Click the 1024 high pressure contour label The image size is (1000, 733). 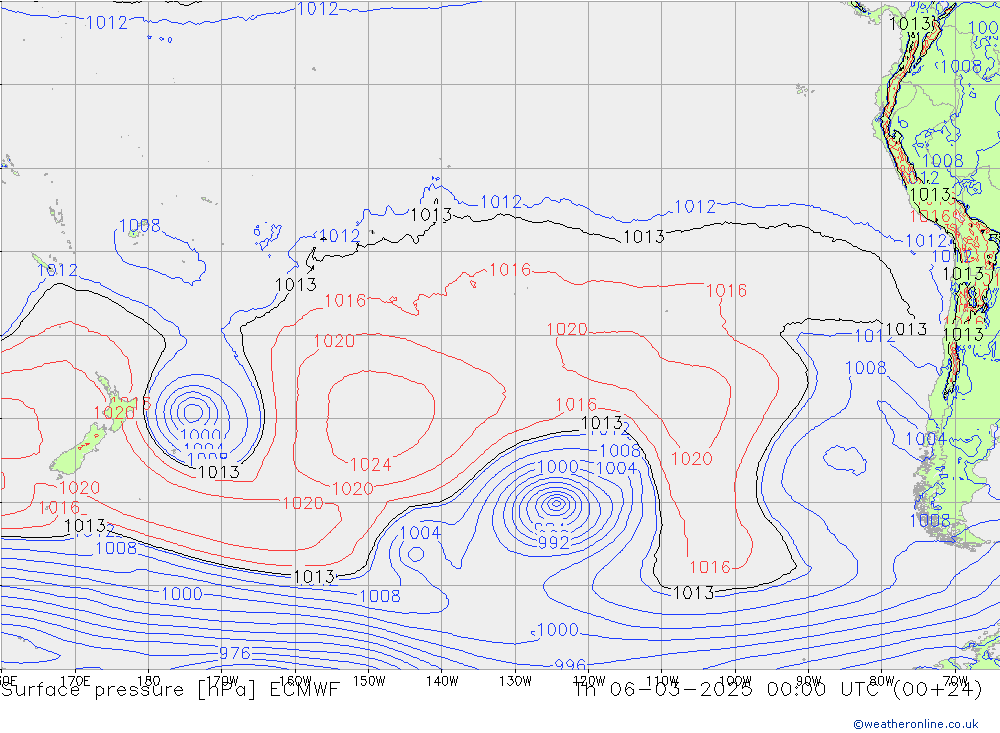(370, 464)
